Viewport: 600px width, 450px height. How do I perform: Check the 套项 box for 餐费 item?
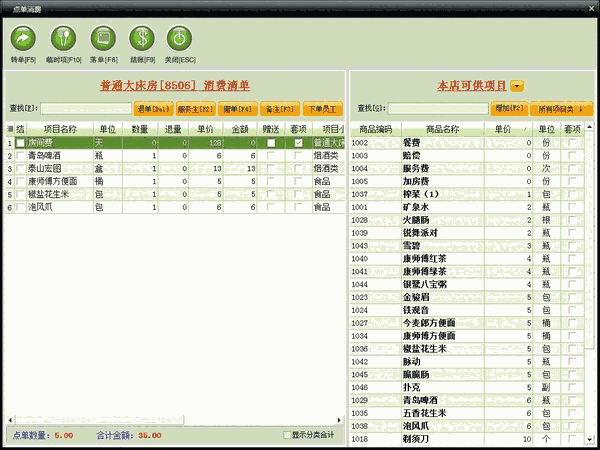572,143
